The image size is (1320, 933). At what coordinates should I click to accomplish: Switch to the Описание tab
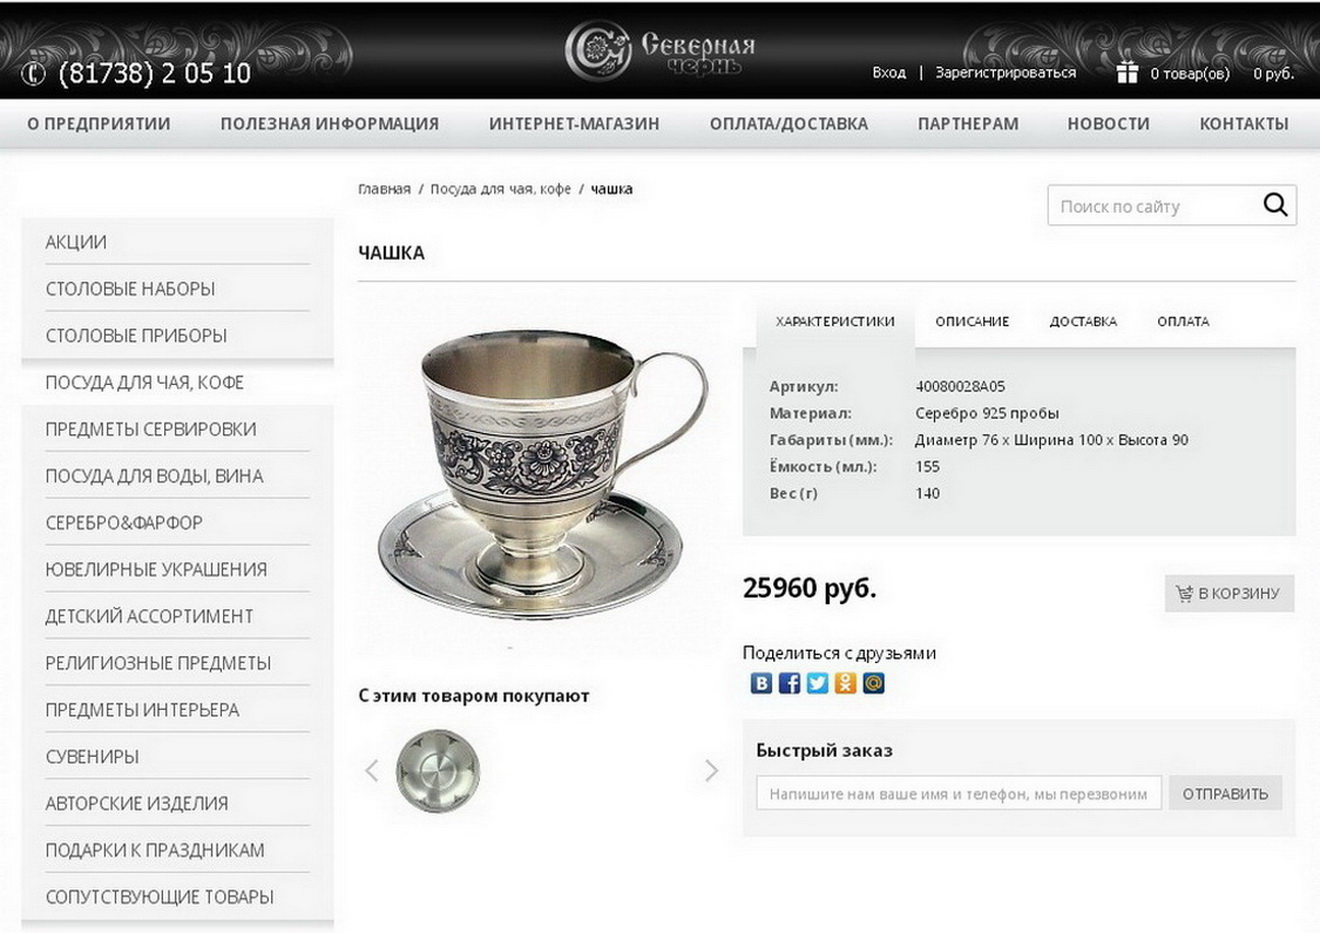pyautogui.click(x=972, y=322)
